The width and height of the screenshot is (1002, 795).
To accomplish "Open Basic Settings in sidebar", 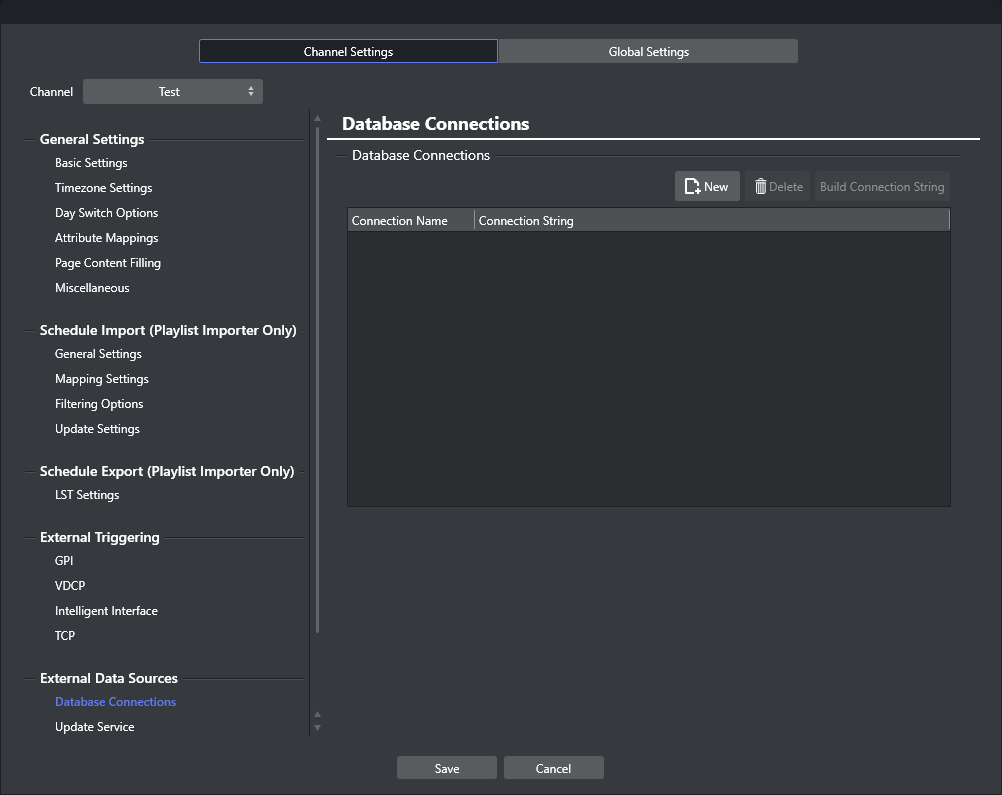I will (x=91, y=163).
